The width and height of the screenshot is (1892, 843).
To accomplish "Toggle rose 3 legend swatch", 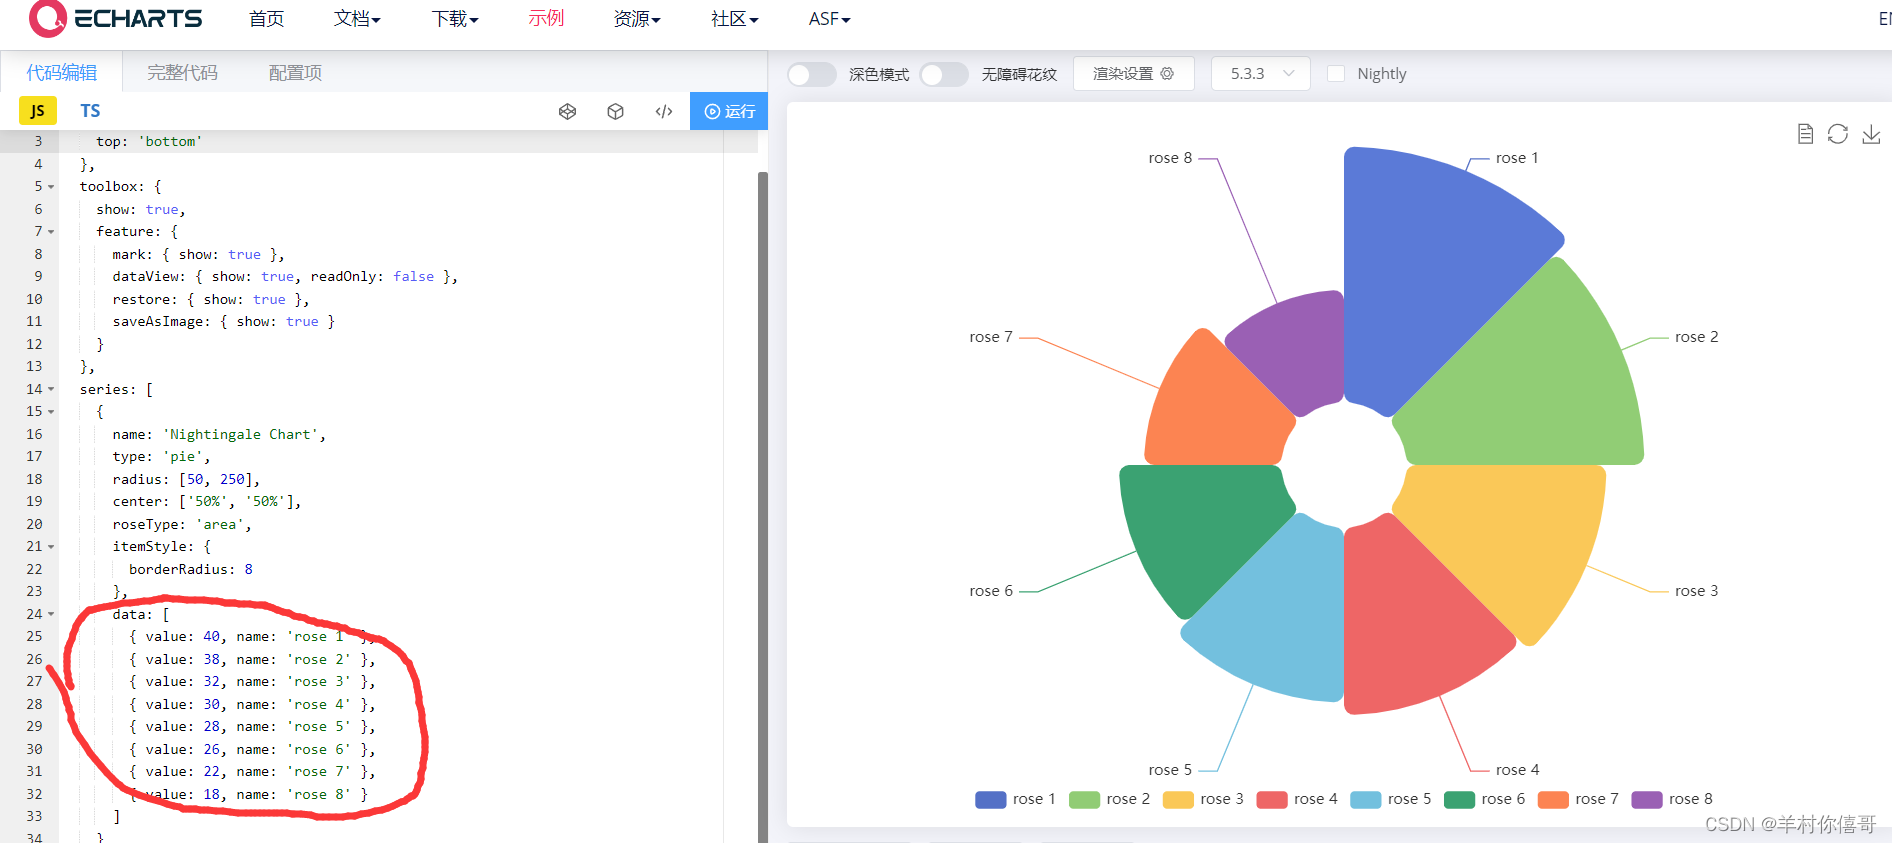I will tap(1178, 799).
